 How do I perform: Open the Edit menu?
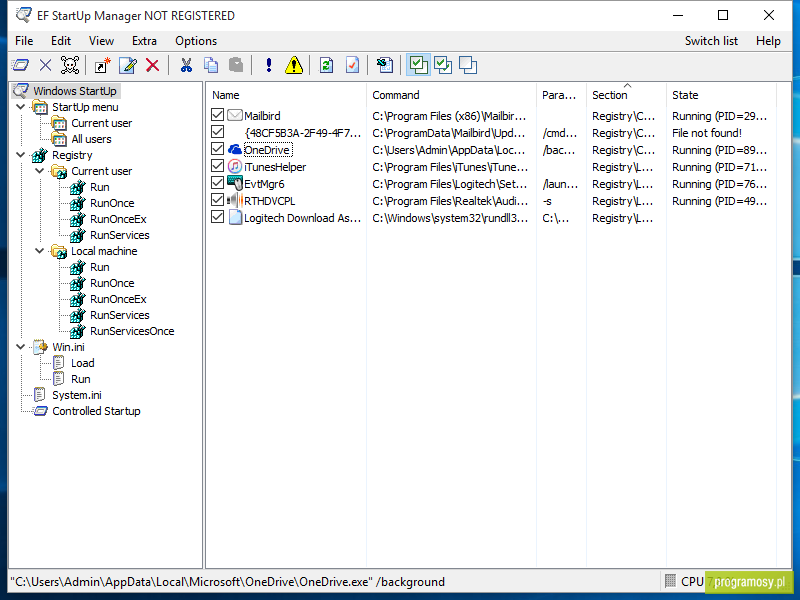point(61,41)
